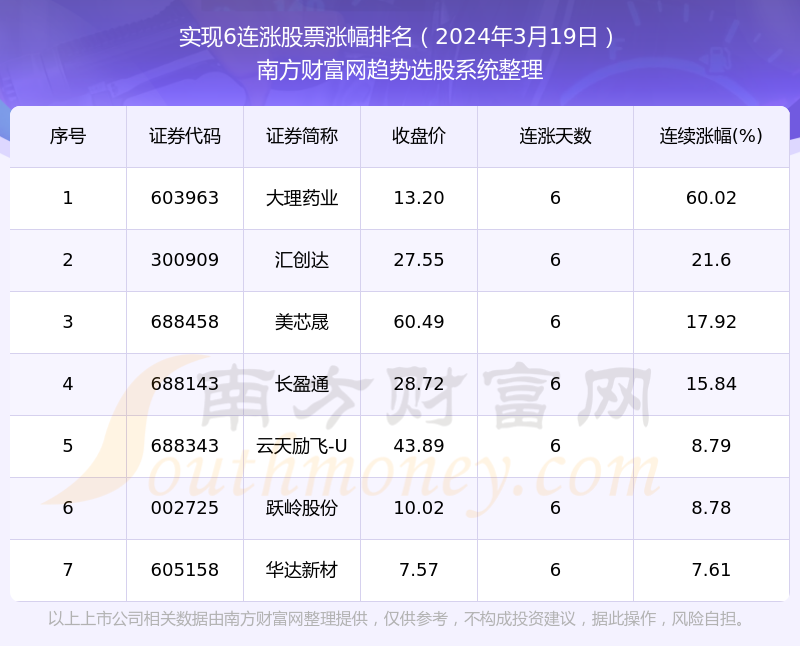Select stock name 长盈通
This screenshot has height=646, width=800.
302,384
